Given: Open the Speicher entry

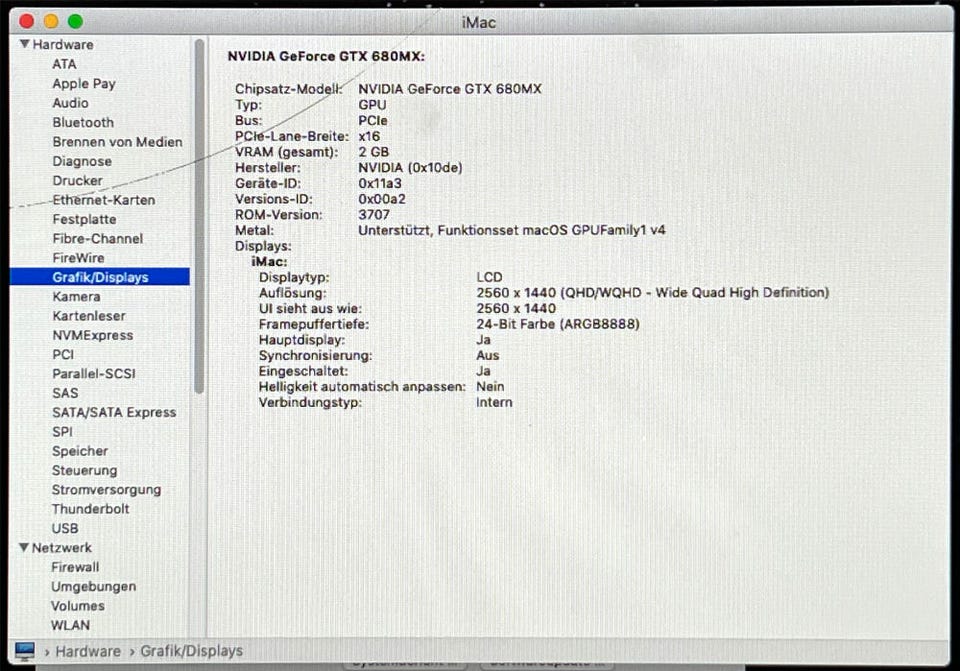Looking at the screenshot, I should [80, 451].
